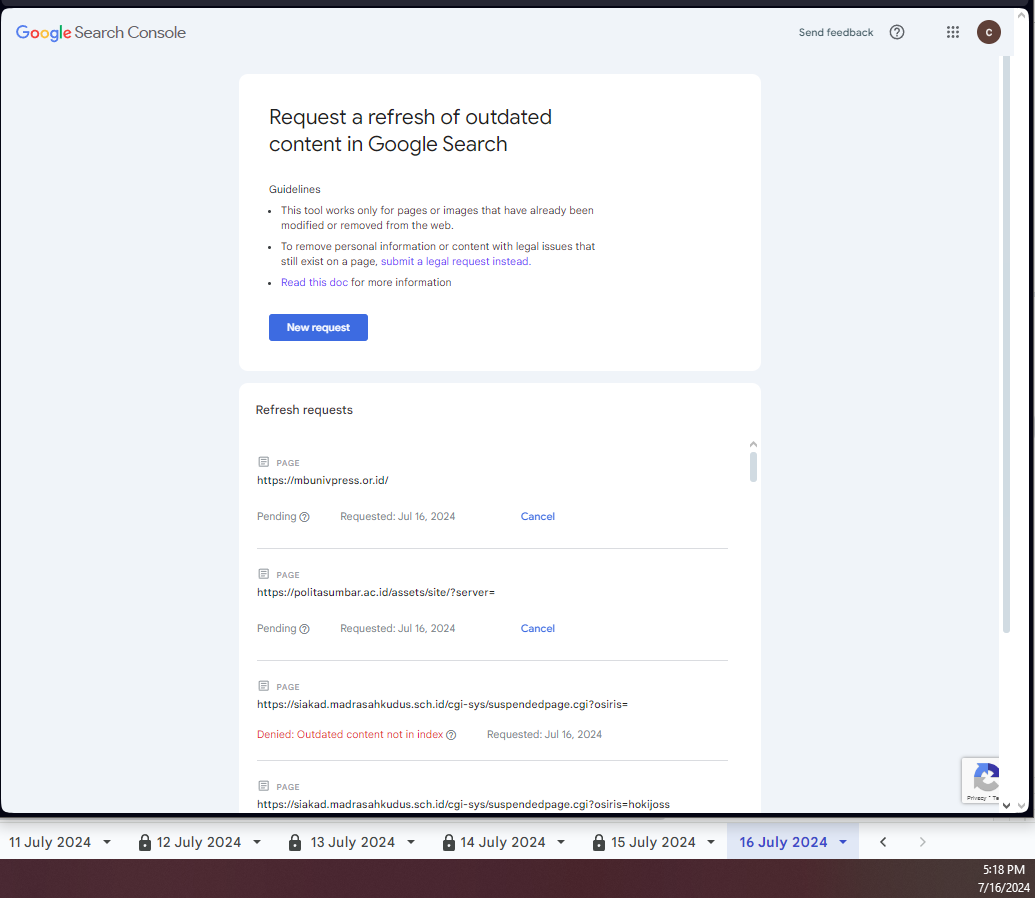The image size is (1035, 898).
Task: Click page icon of mbunivpress.or.id request
Action: pos(263,462)
